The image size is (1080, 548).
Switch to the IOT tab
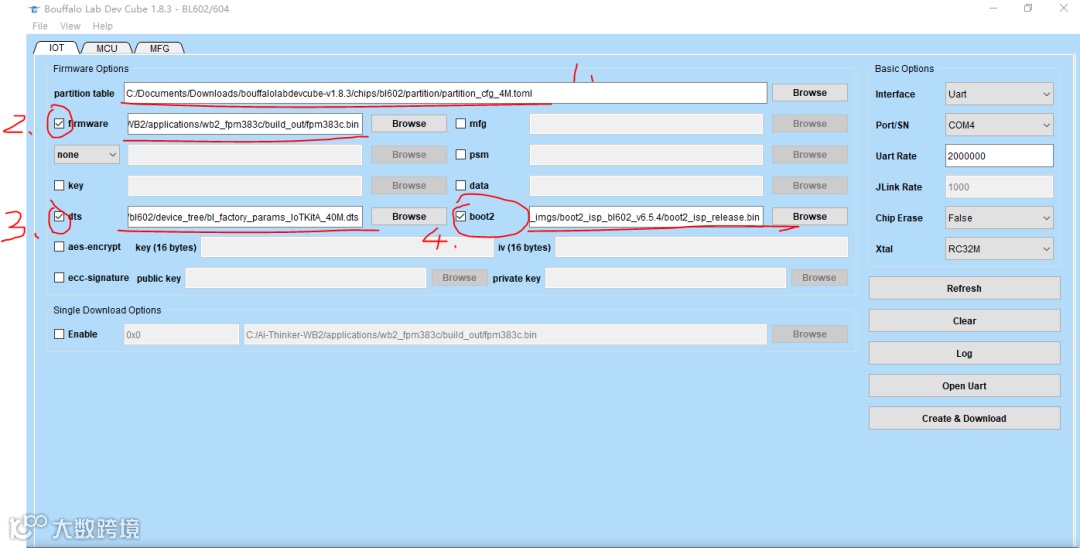pos(56,48)
